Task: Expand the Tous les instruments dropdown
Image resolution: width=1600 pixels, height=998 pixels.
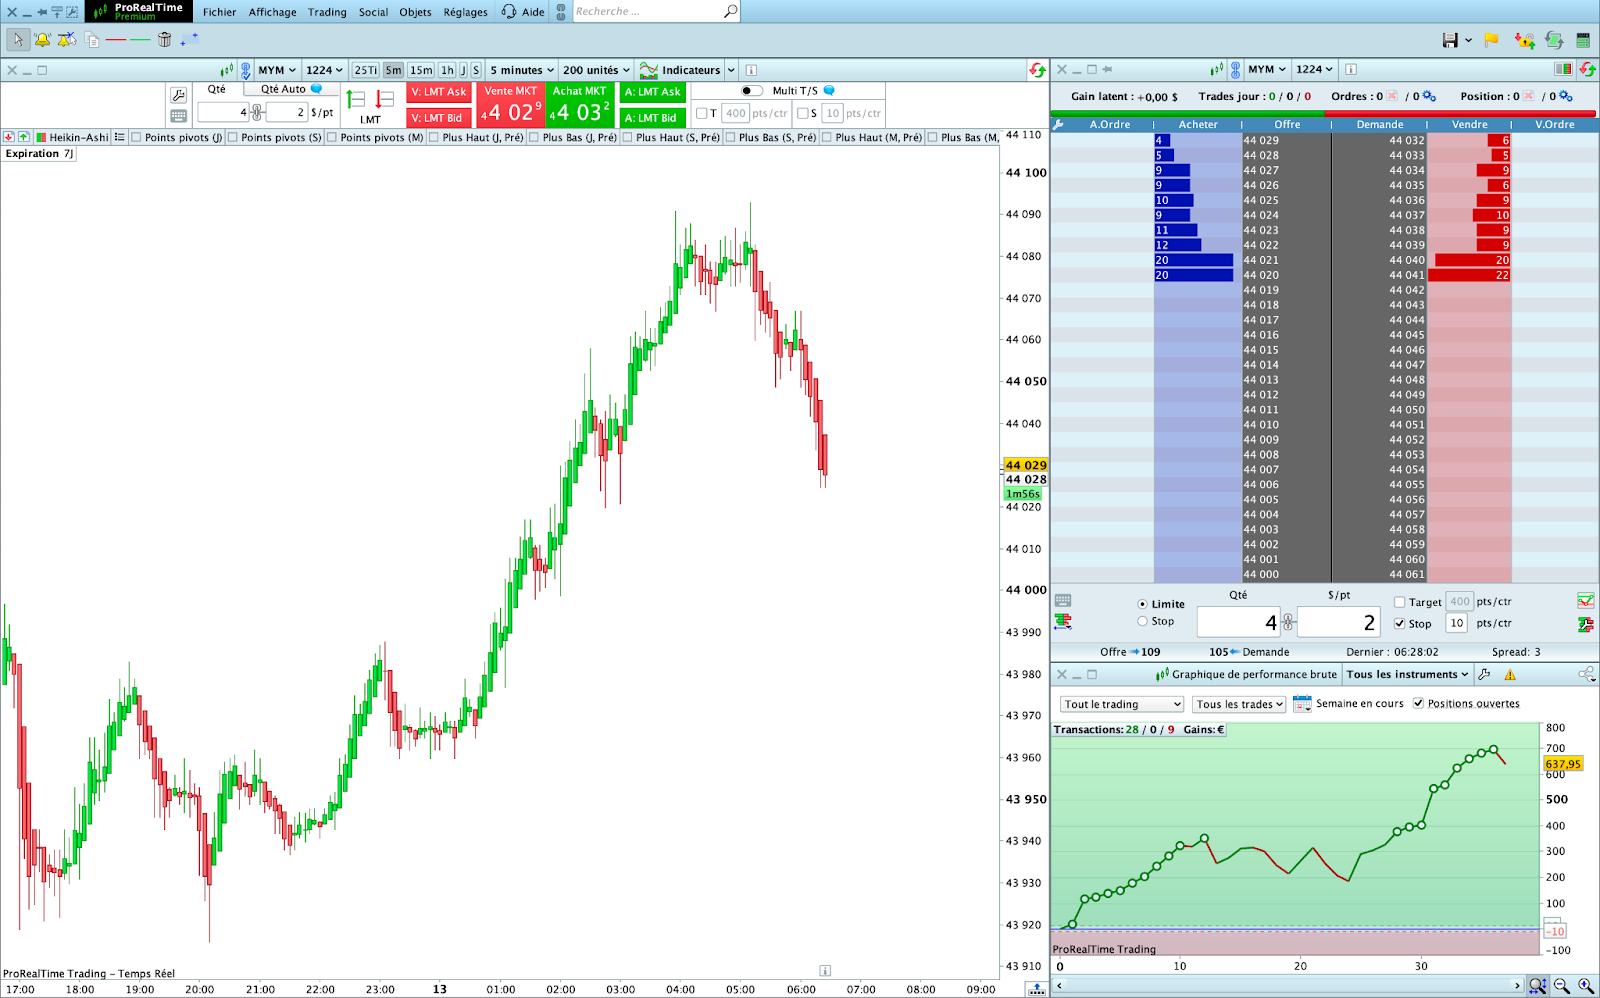Action: (x=1407, y=674)
